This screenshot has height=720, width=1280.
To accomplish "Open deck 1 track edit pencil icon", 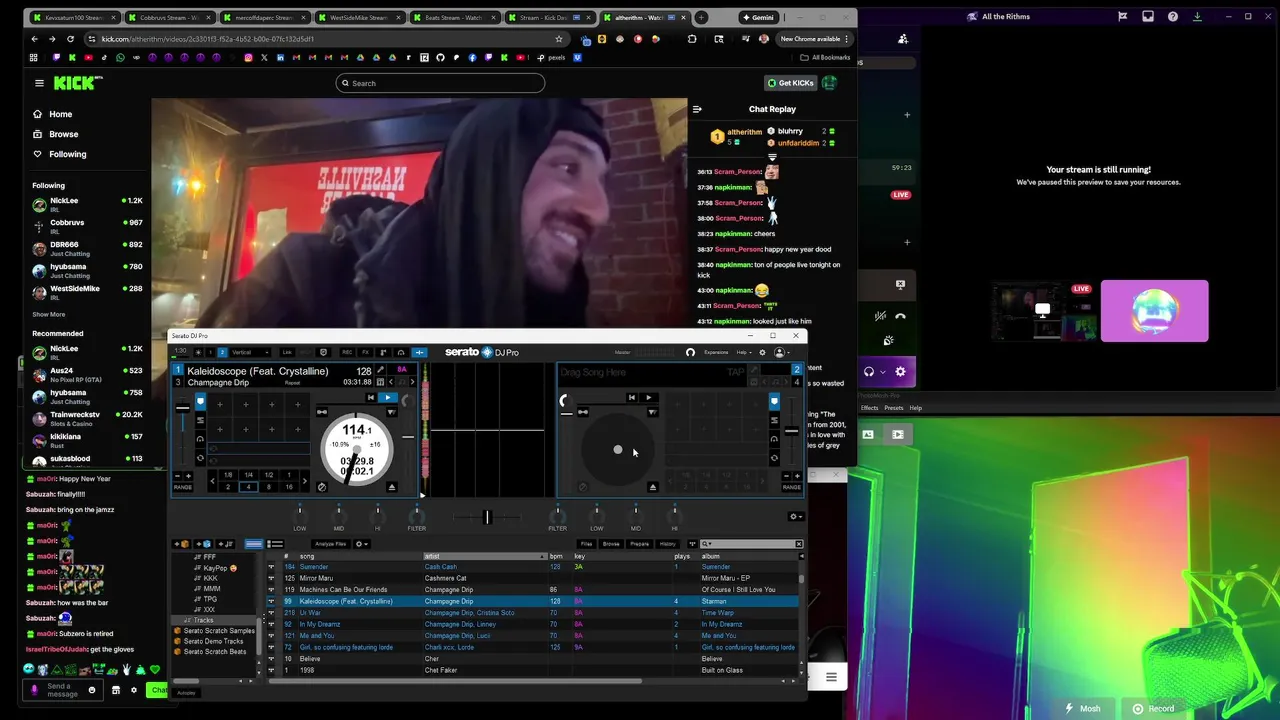I will click(380, 370).
